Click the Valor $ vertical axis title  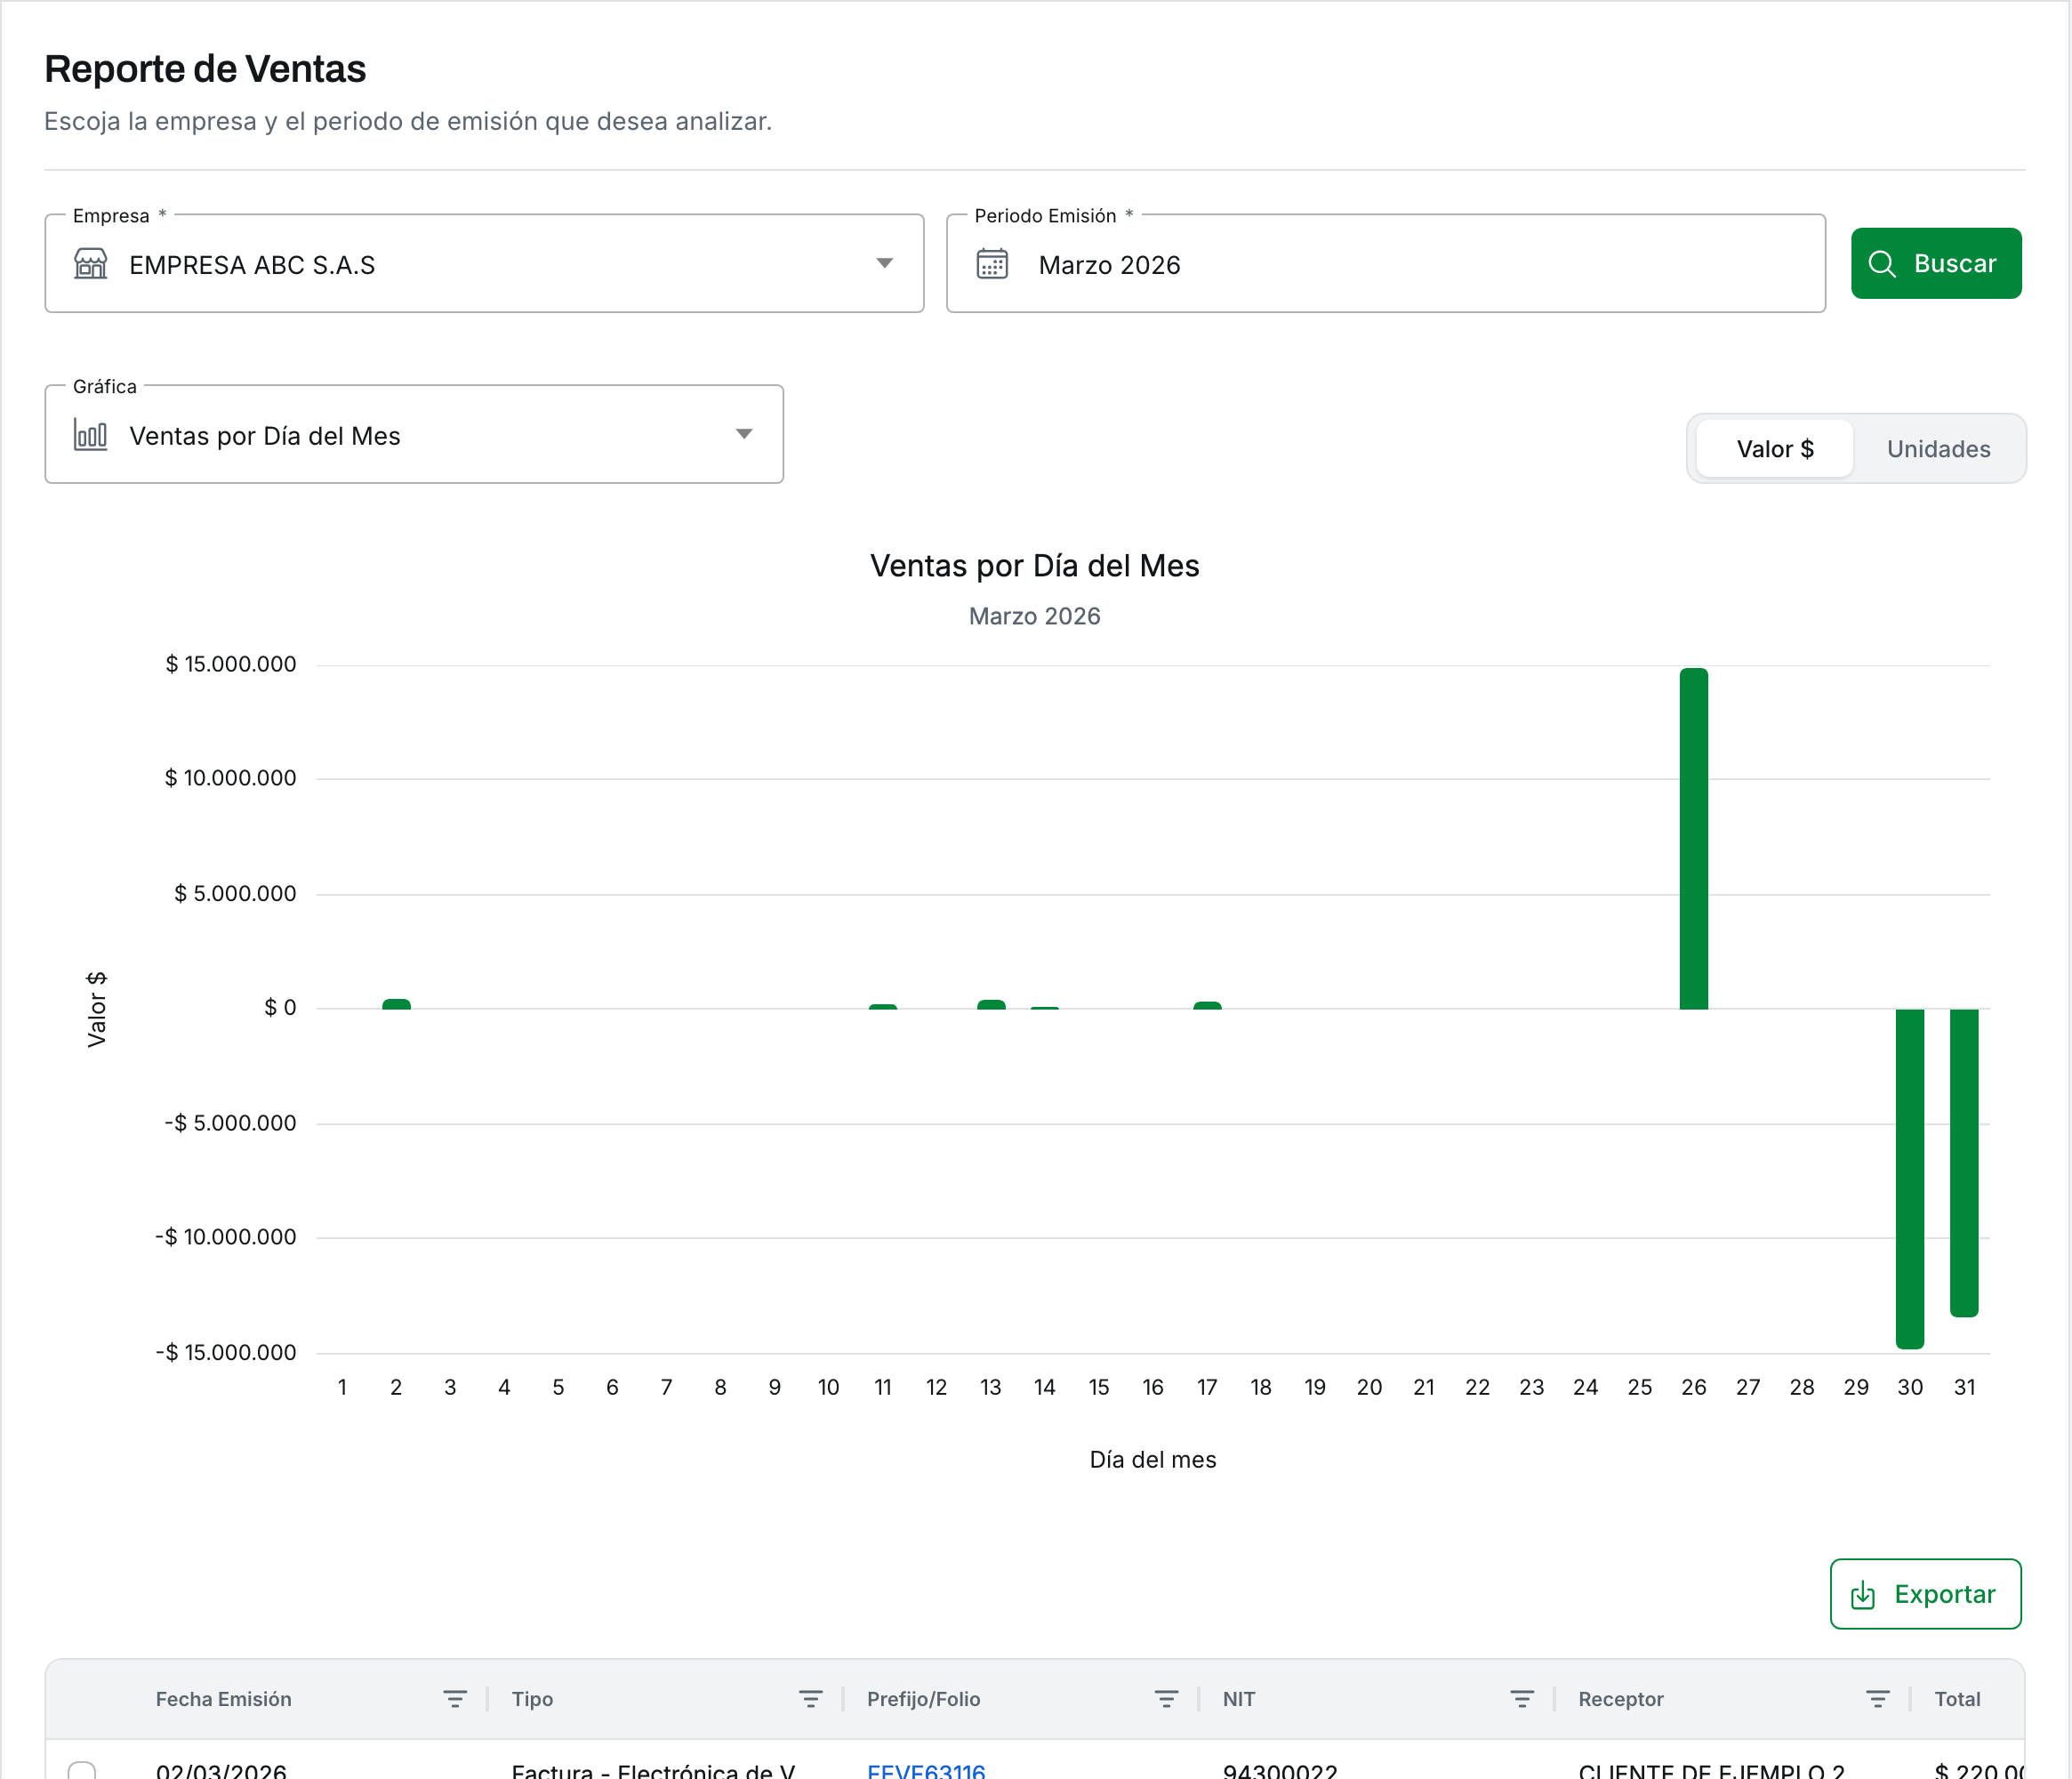[96, 1009]
